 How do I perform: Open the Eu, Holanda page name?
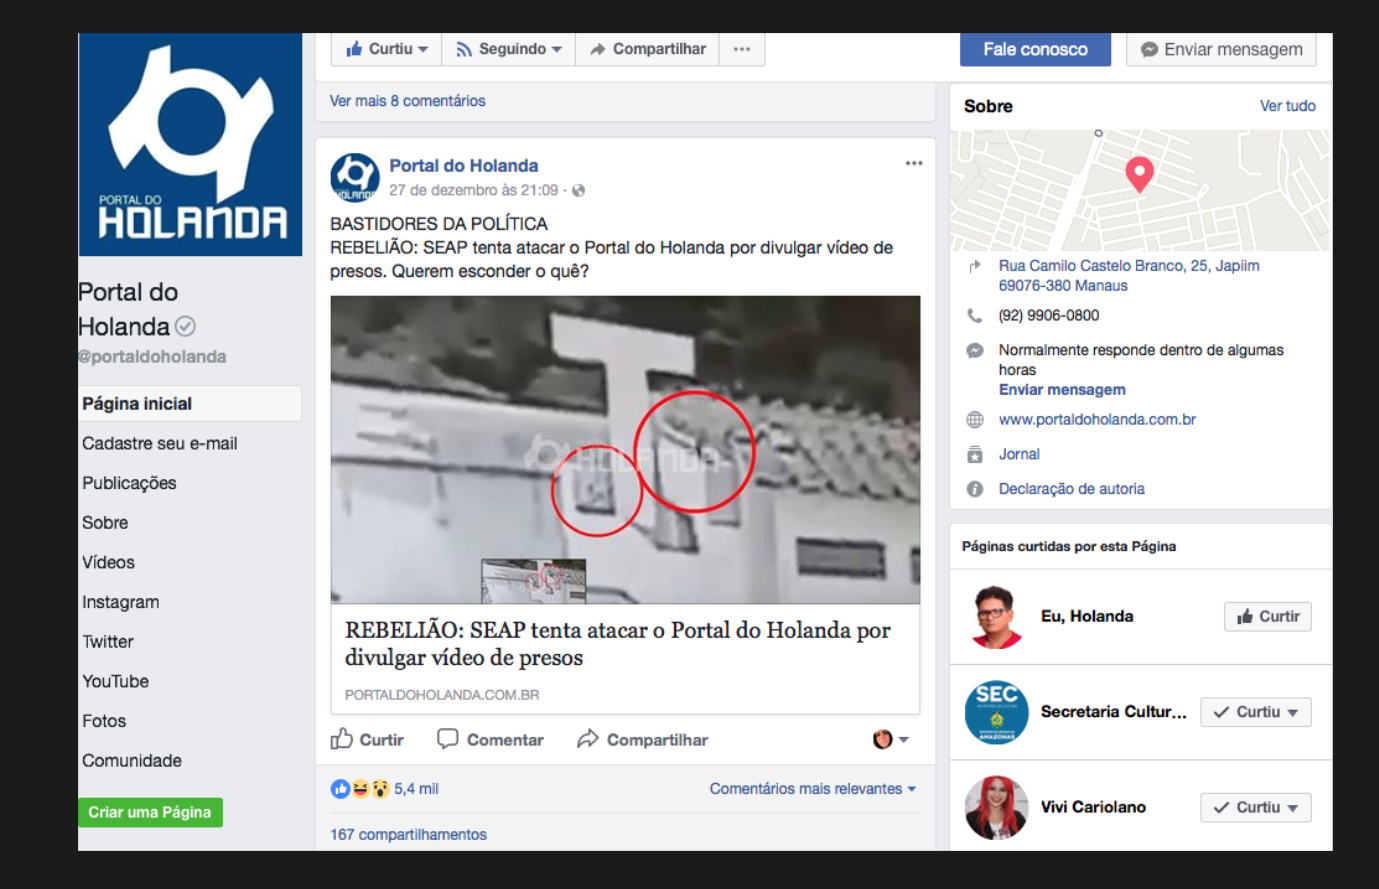(1087, 617)
